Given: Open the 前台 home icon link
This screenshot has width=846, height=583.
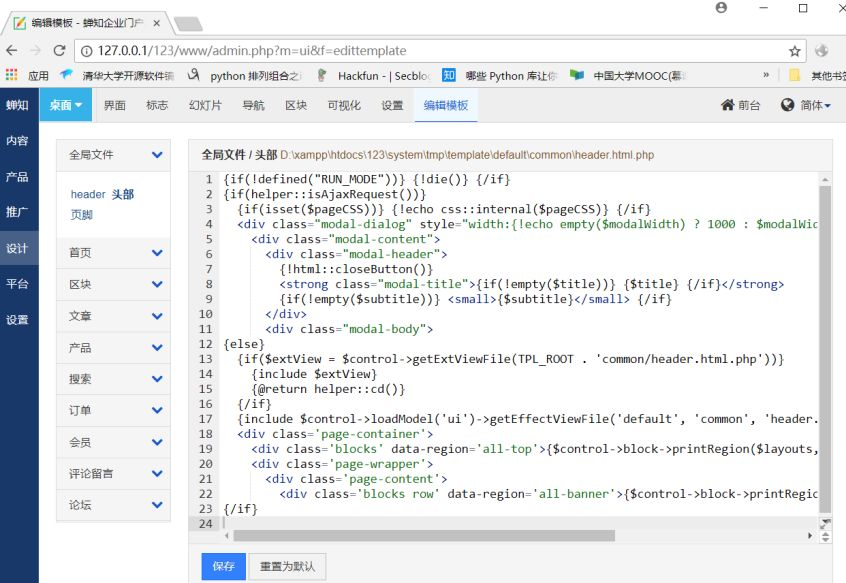Looking at the screenshot, I should click(740, 105).
